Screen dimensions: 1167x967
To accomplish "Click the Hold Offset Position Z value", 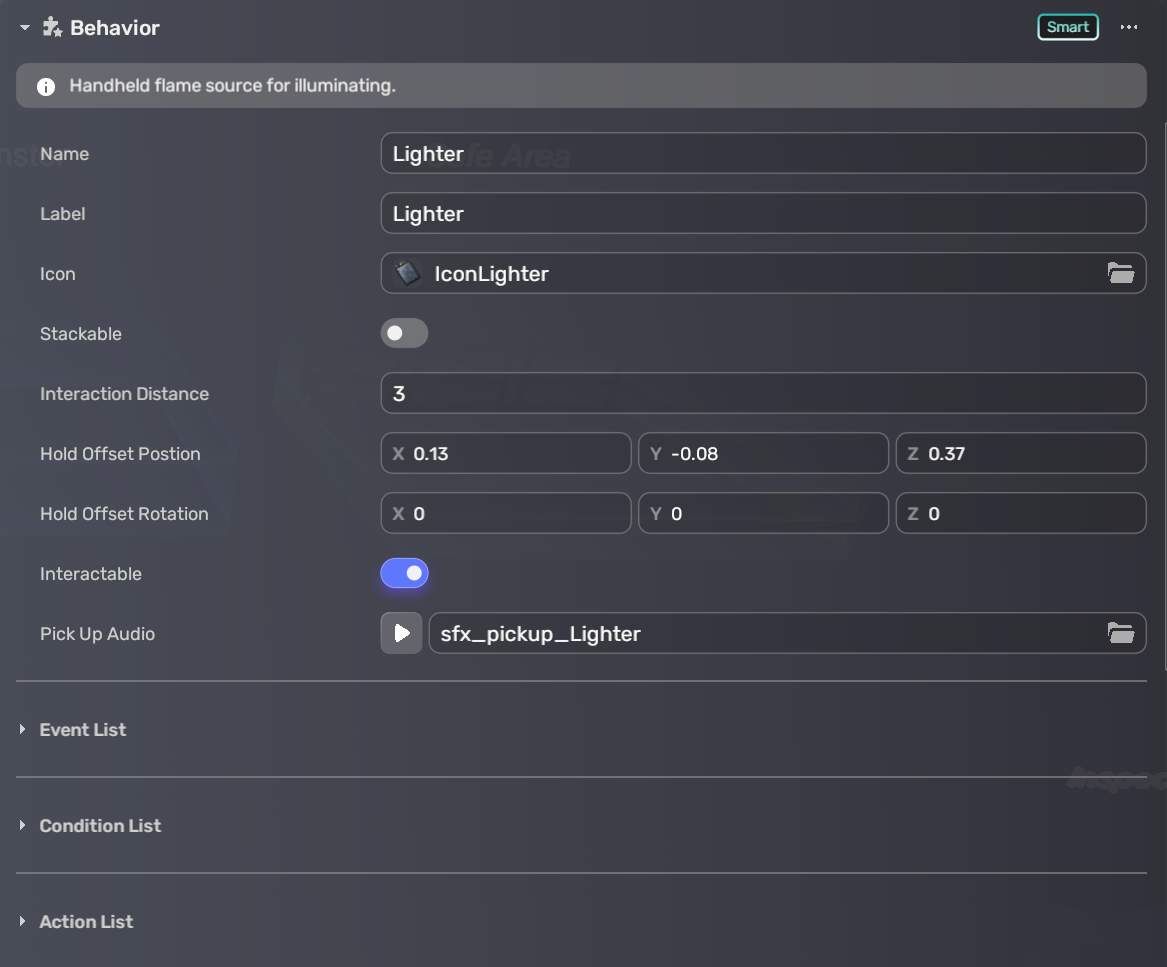I will coord(1030,453).
